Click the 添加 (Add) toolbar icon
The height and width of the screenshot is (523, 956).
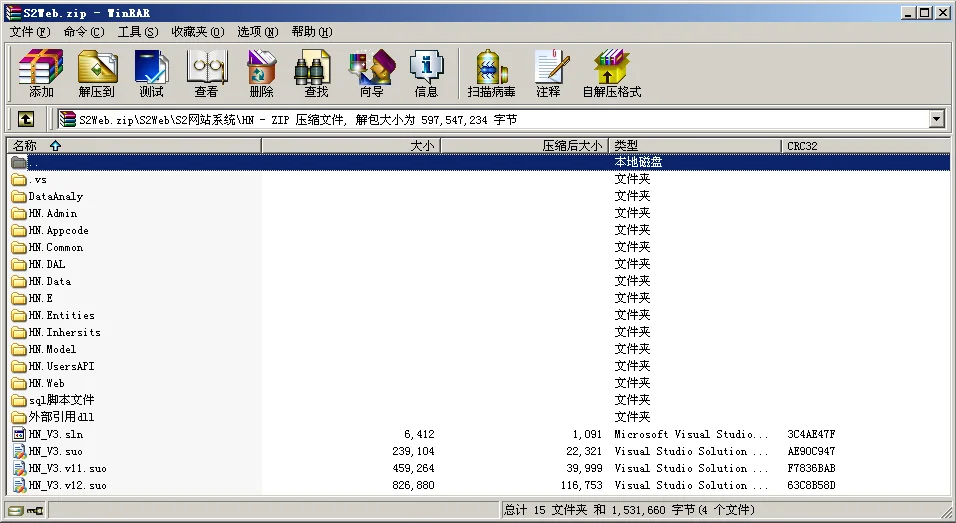point(41,74)
